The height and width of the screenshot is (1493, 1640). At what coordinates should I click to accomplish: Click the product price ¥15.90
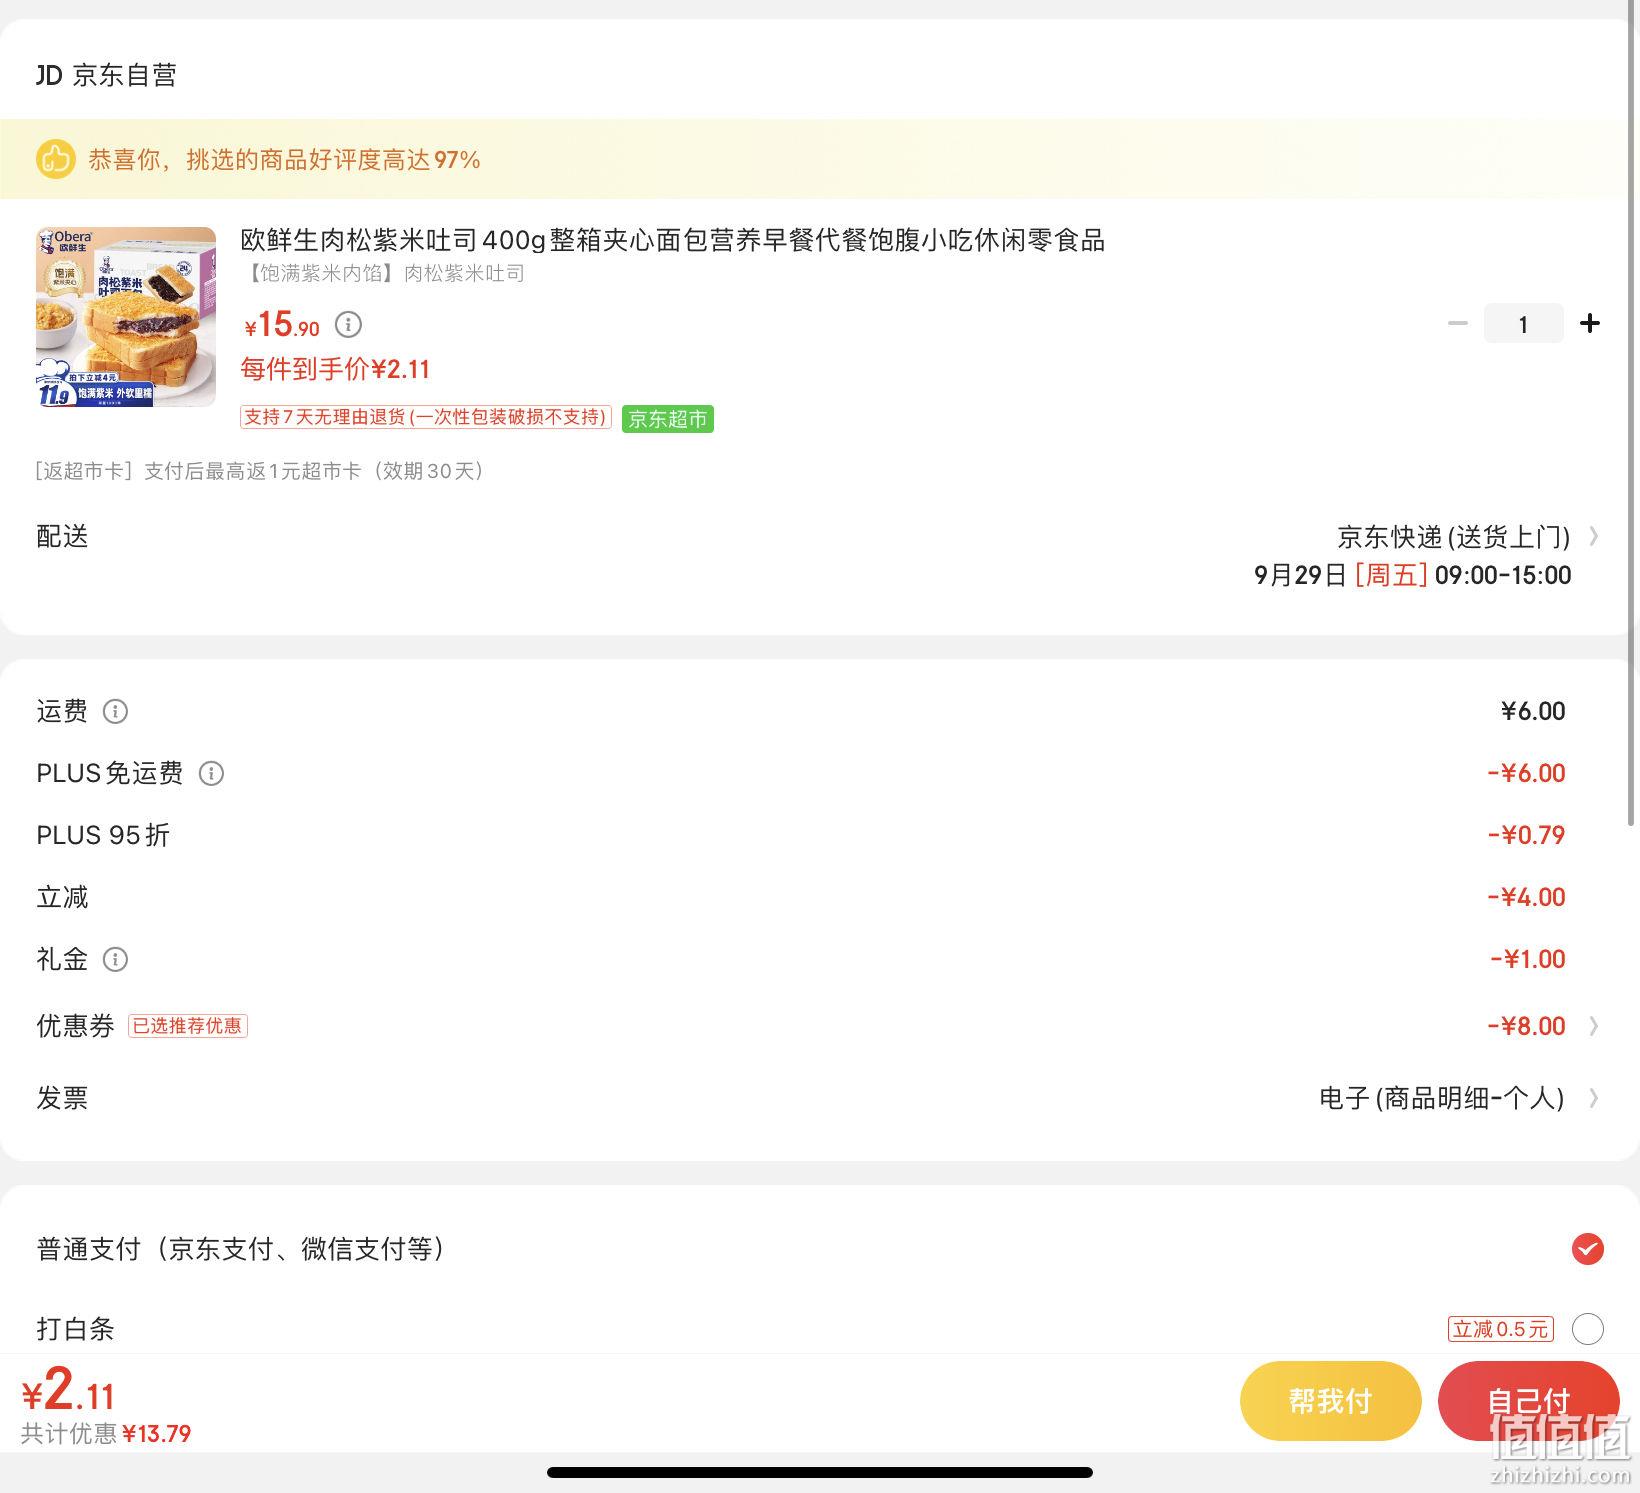pyautogui.click(x=282, y=325)
